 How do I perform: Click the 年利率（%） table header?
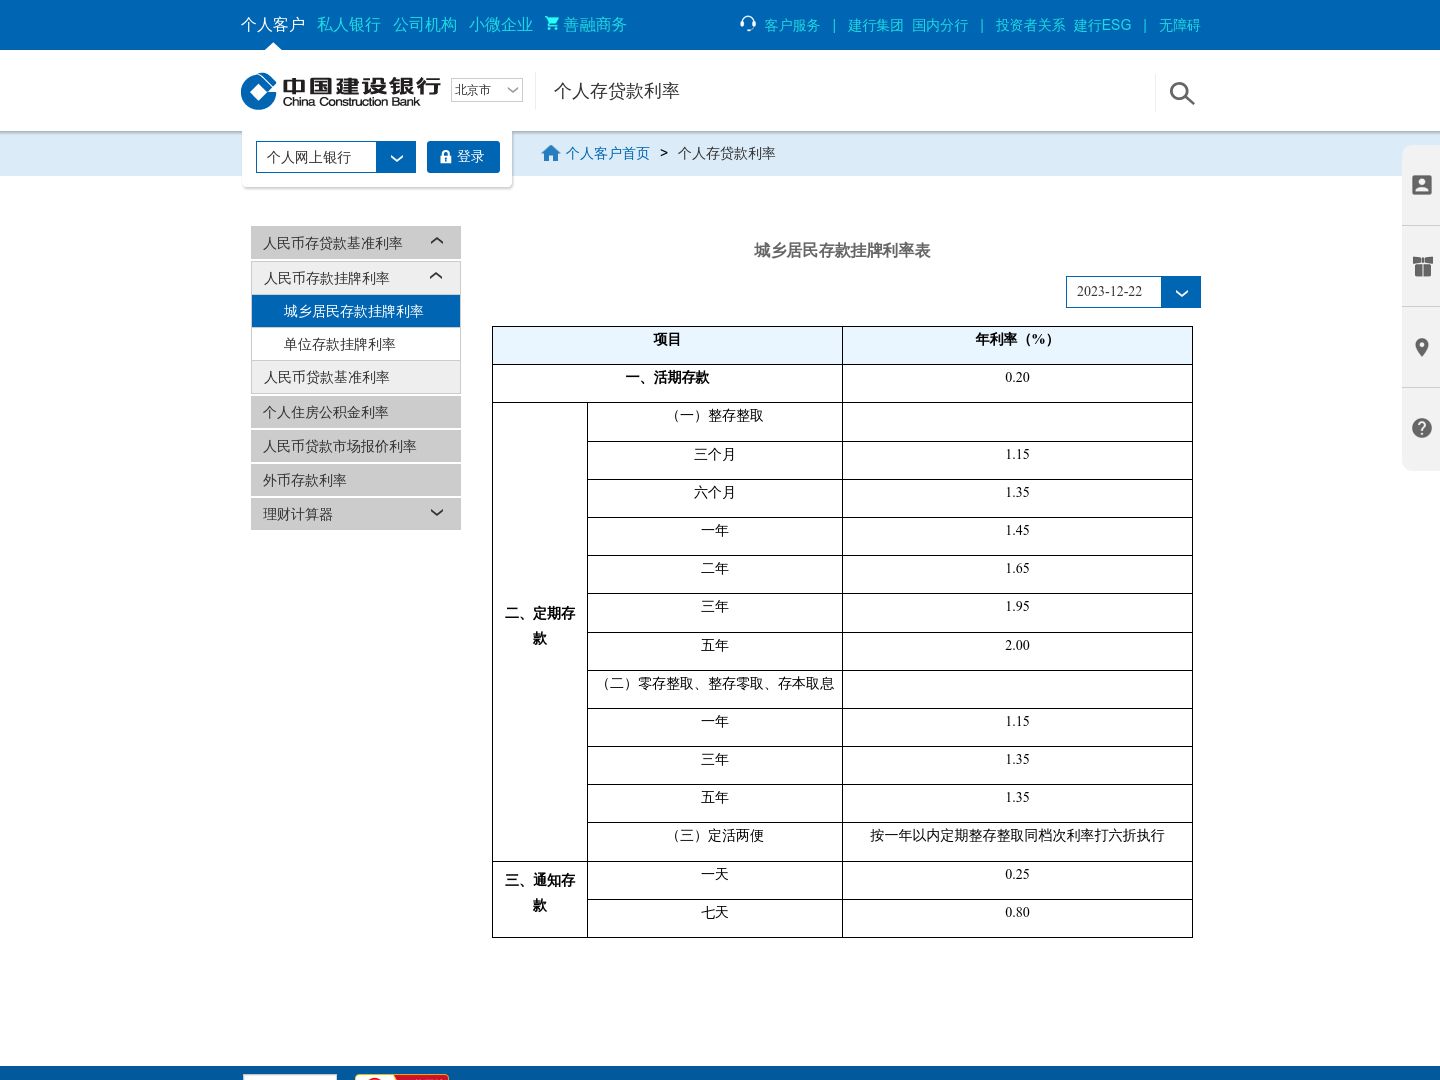tap(1017, 345)
